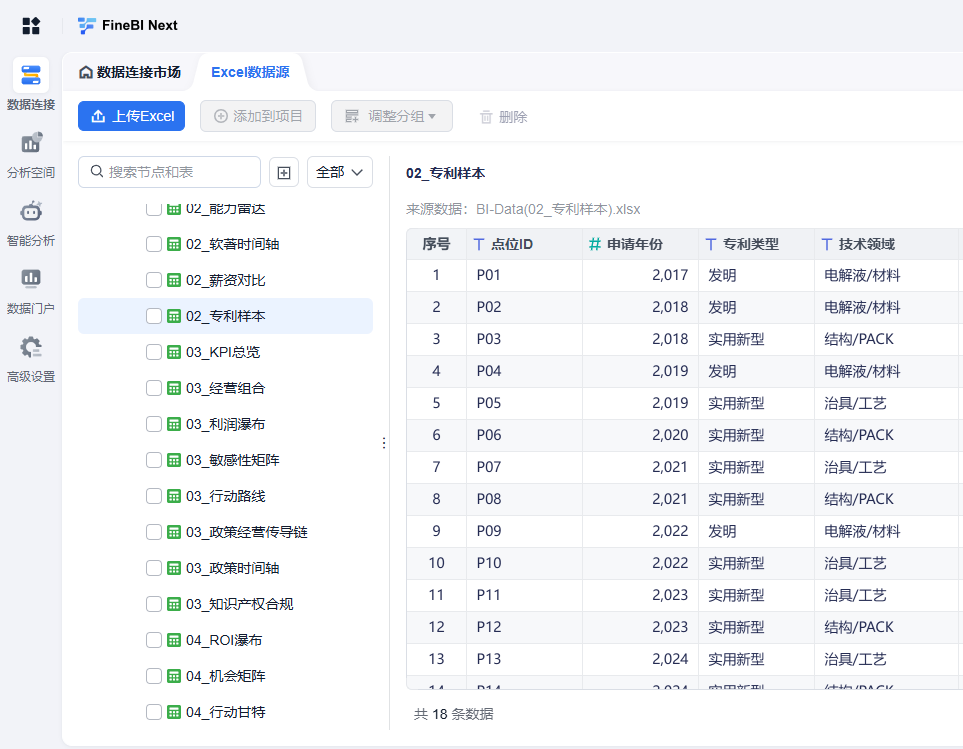Click 发明 in row 4
The height and width of the screenshot is (749, 963).
click(722, 371)
